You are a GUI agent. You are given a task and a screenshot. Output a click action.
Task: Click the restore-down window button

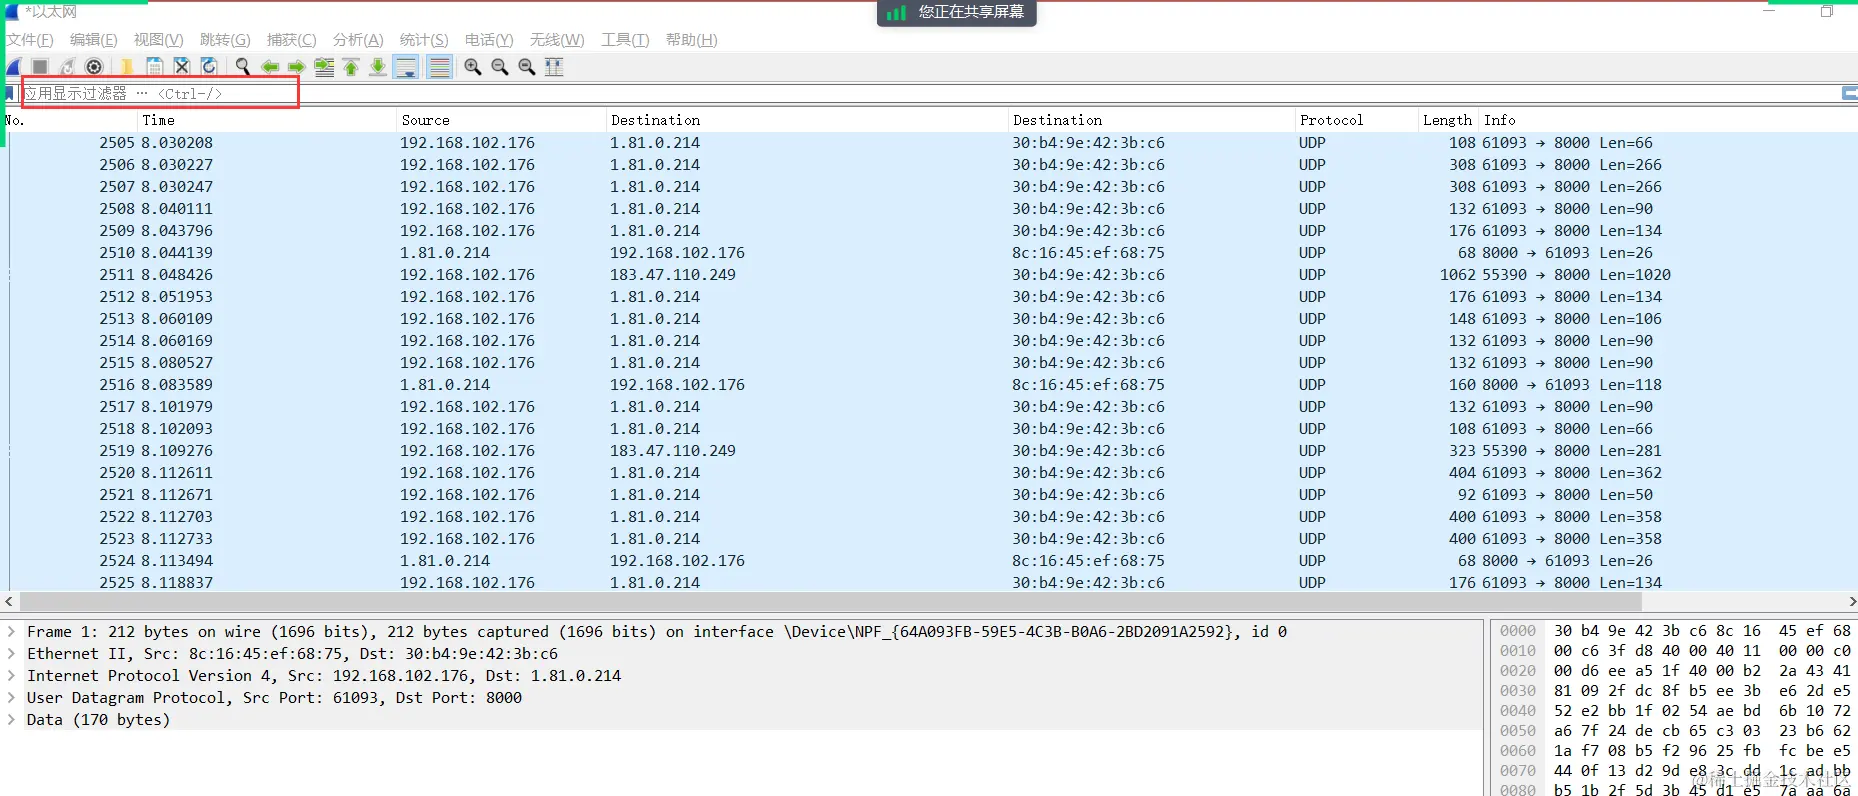pos(1826,11)
